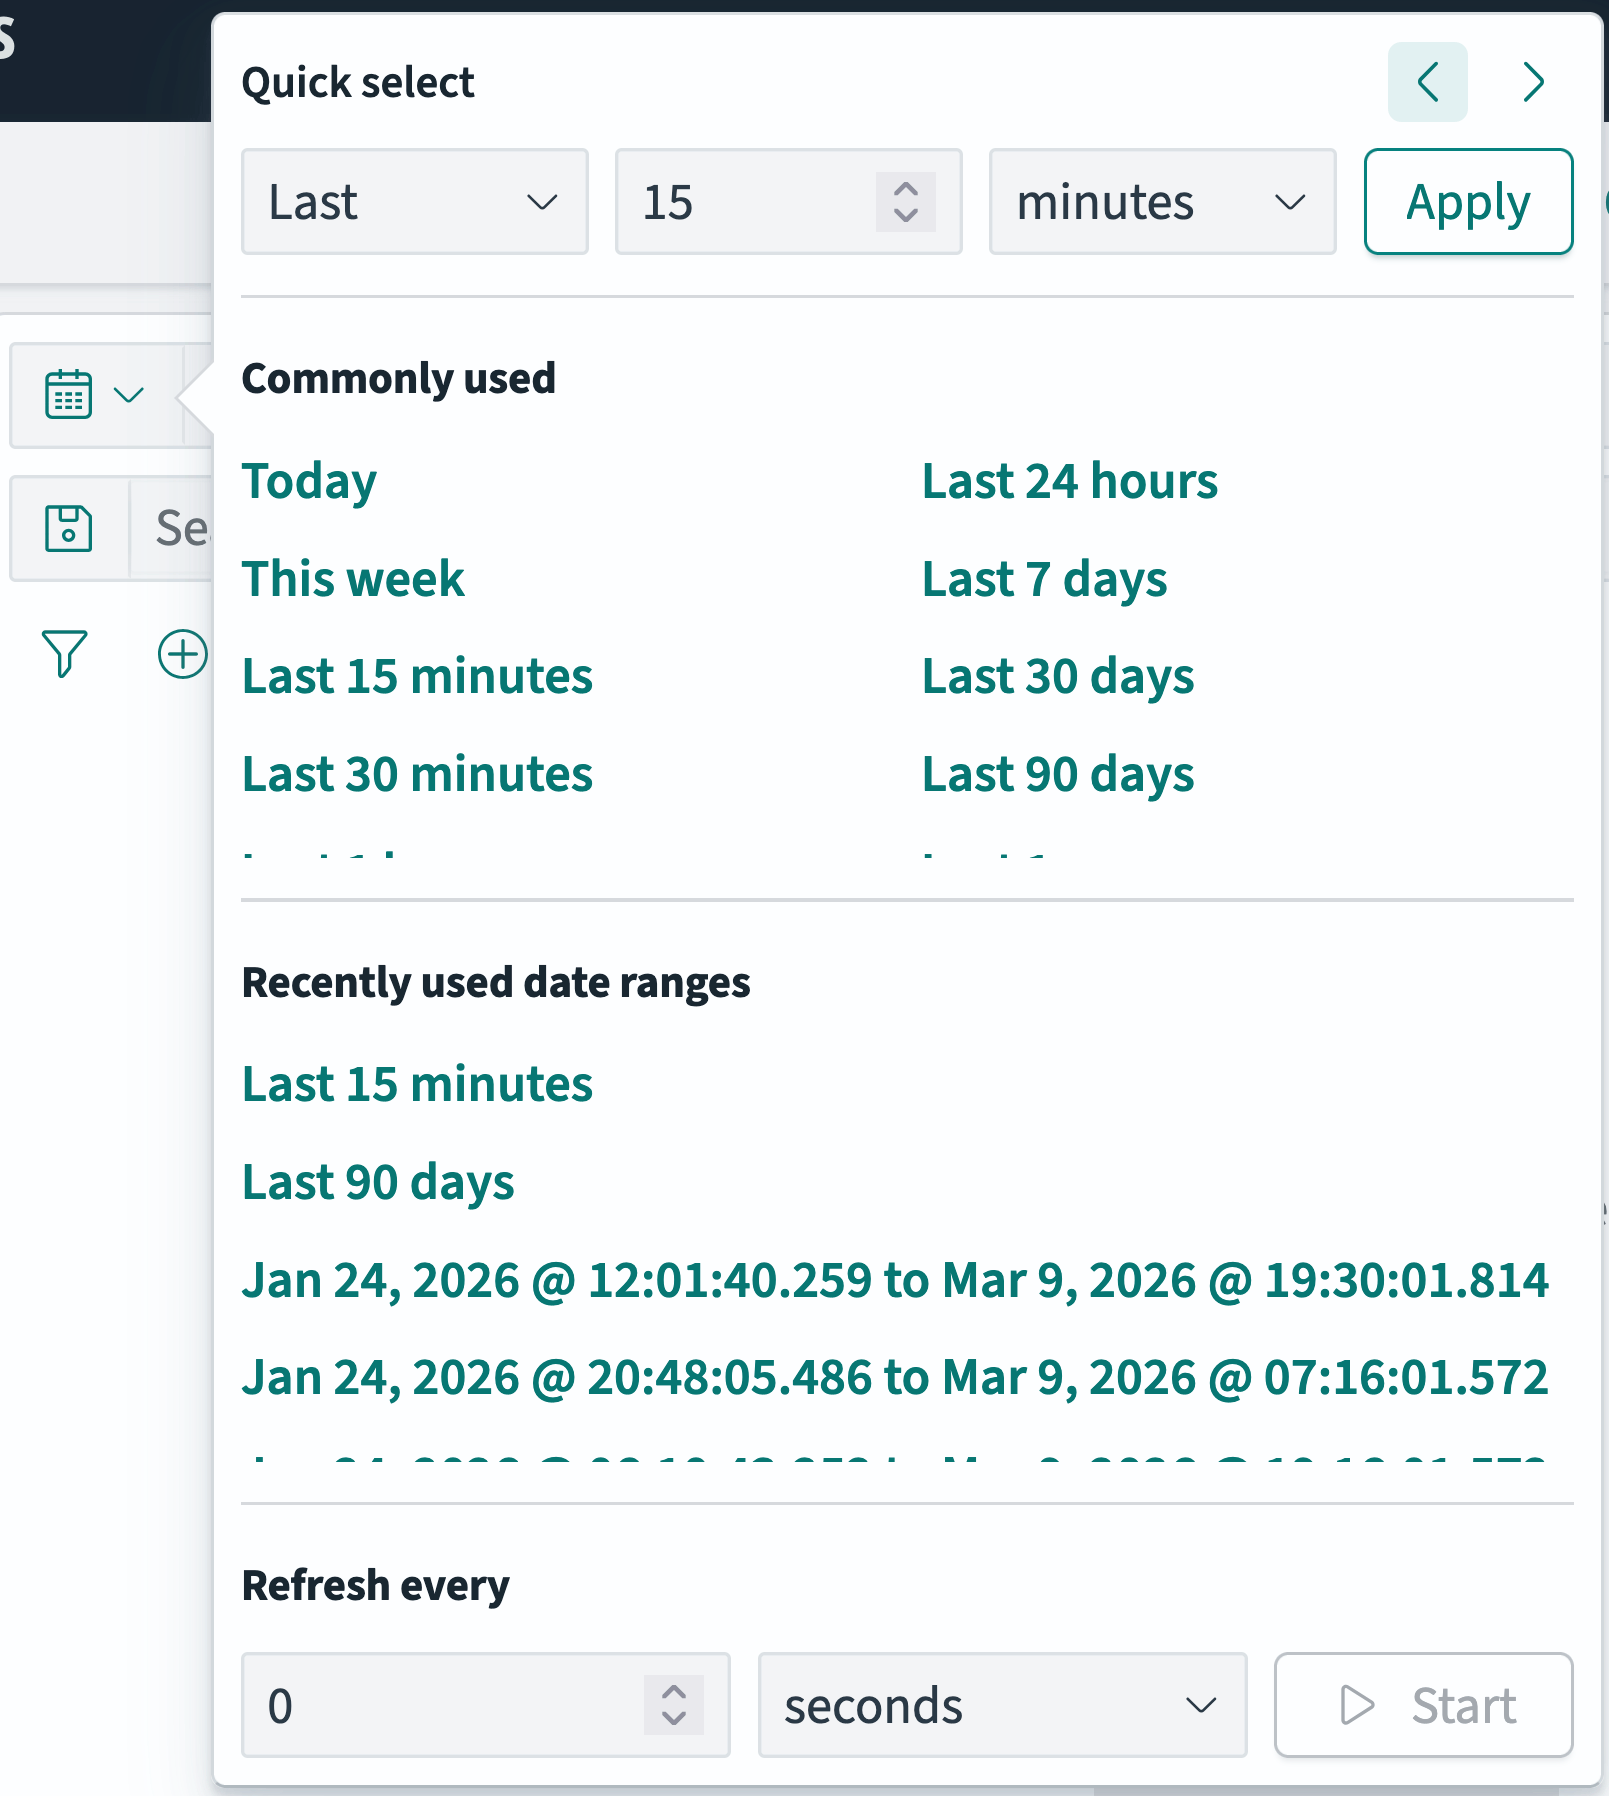The height and width of the screenshot is (1796, 1609).
Task: Open the minutes time unit dropdown
Action: click(1162, 202)
